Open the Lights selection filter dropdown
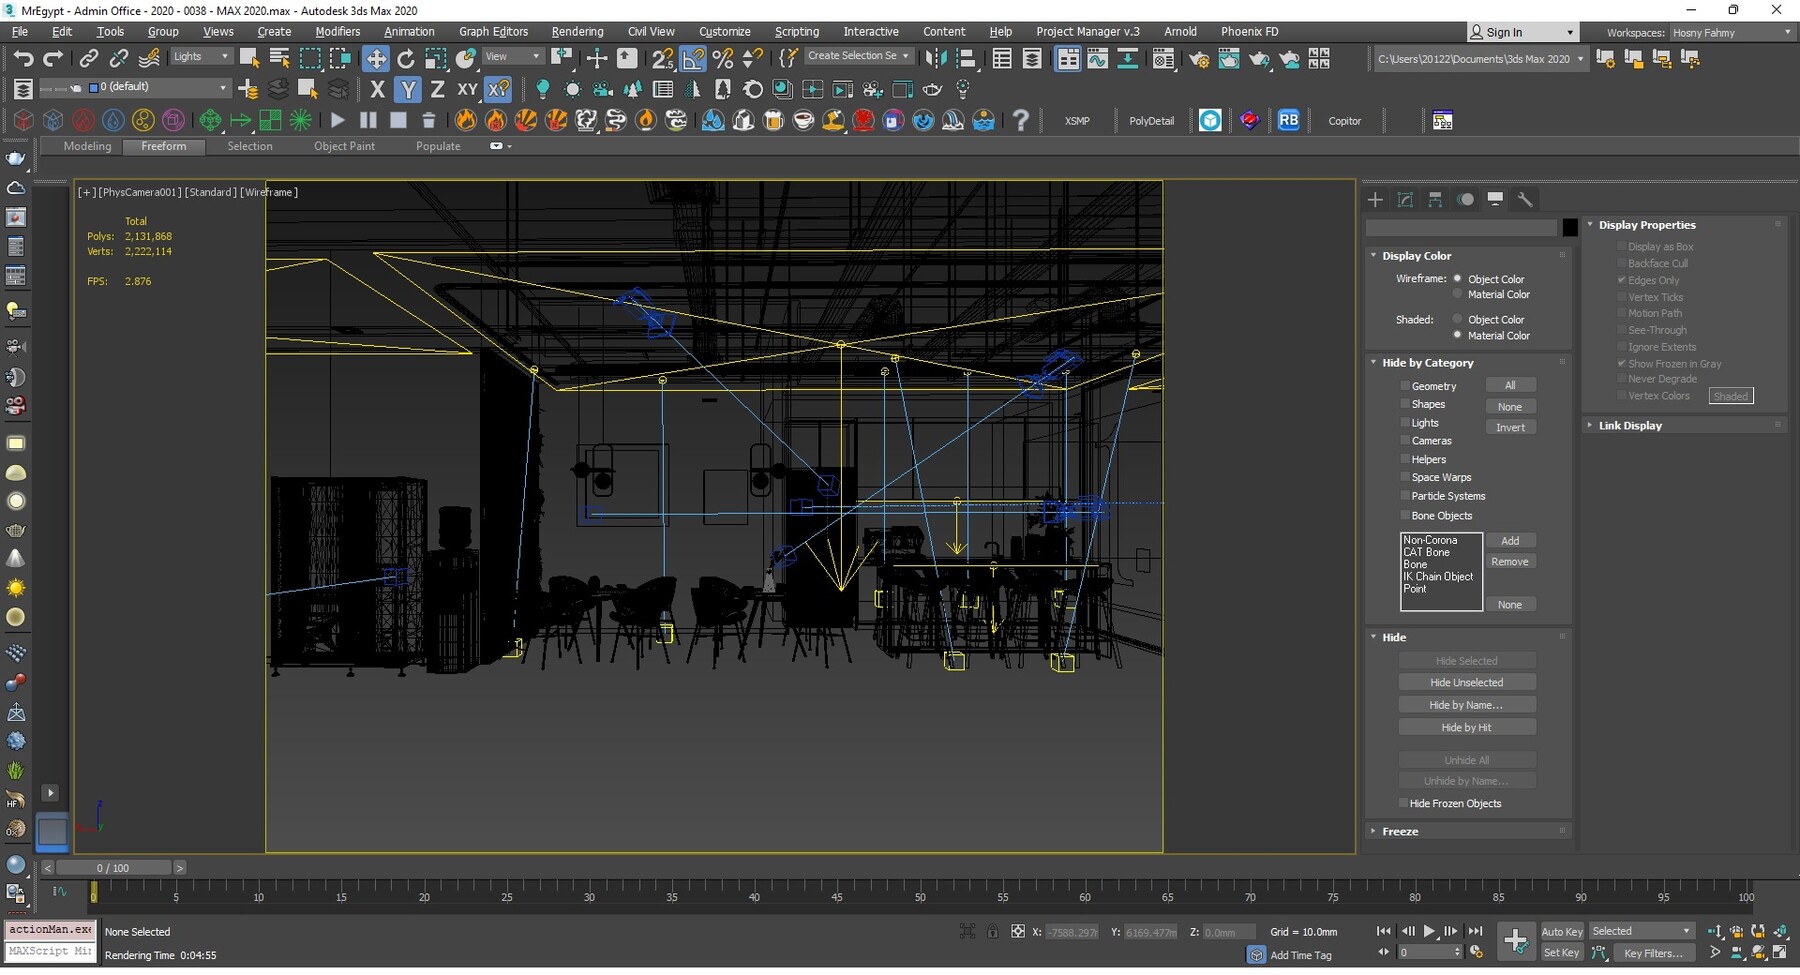This screenshot has width=1800, height=975. (201, 57)
